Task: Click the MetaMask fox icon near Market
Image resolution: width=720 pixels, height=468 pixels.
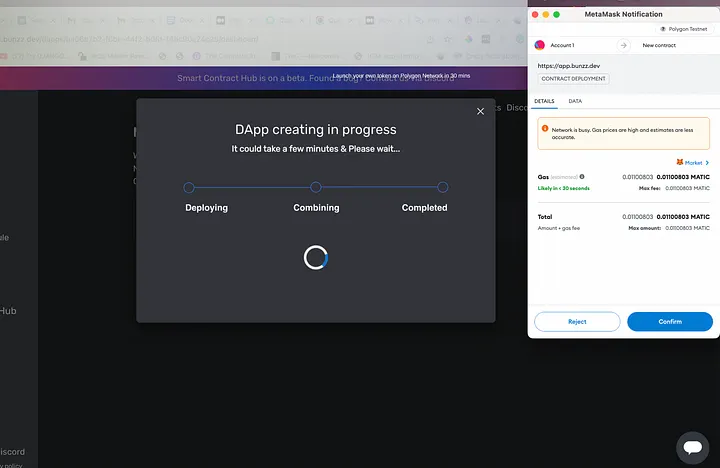Action: click(x=680, y=162)
